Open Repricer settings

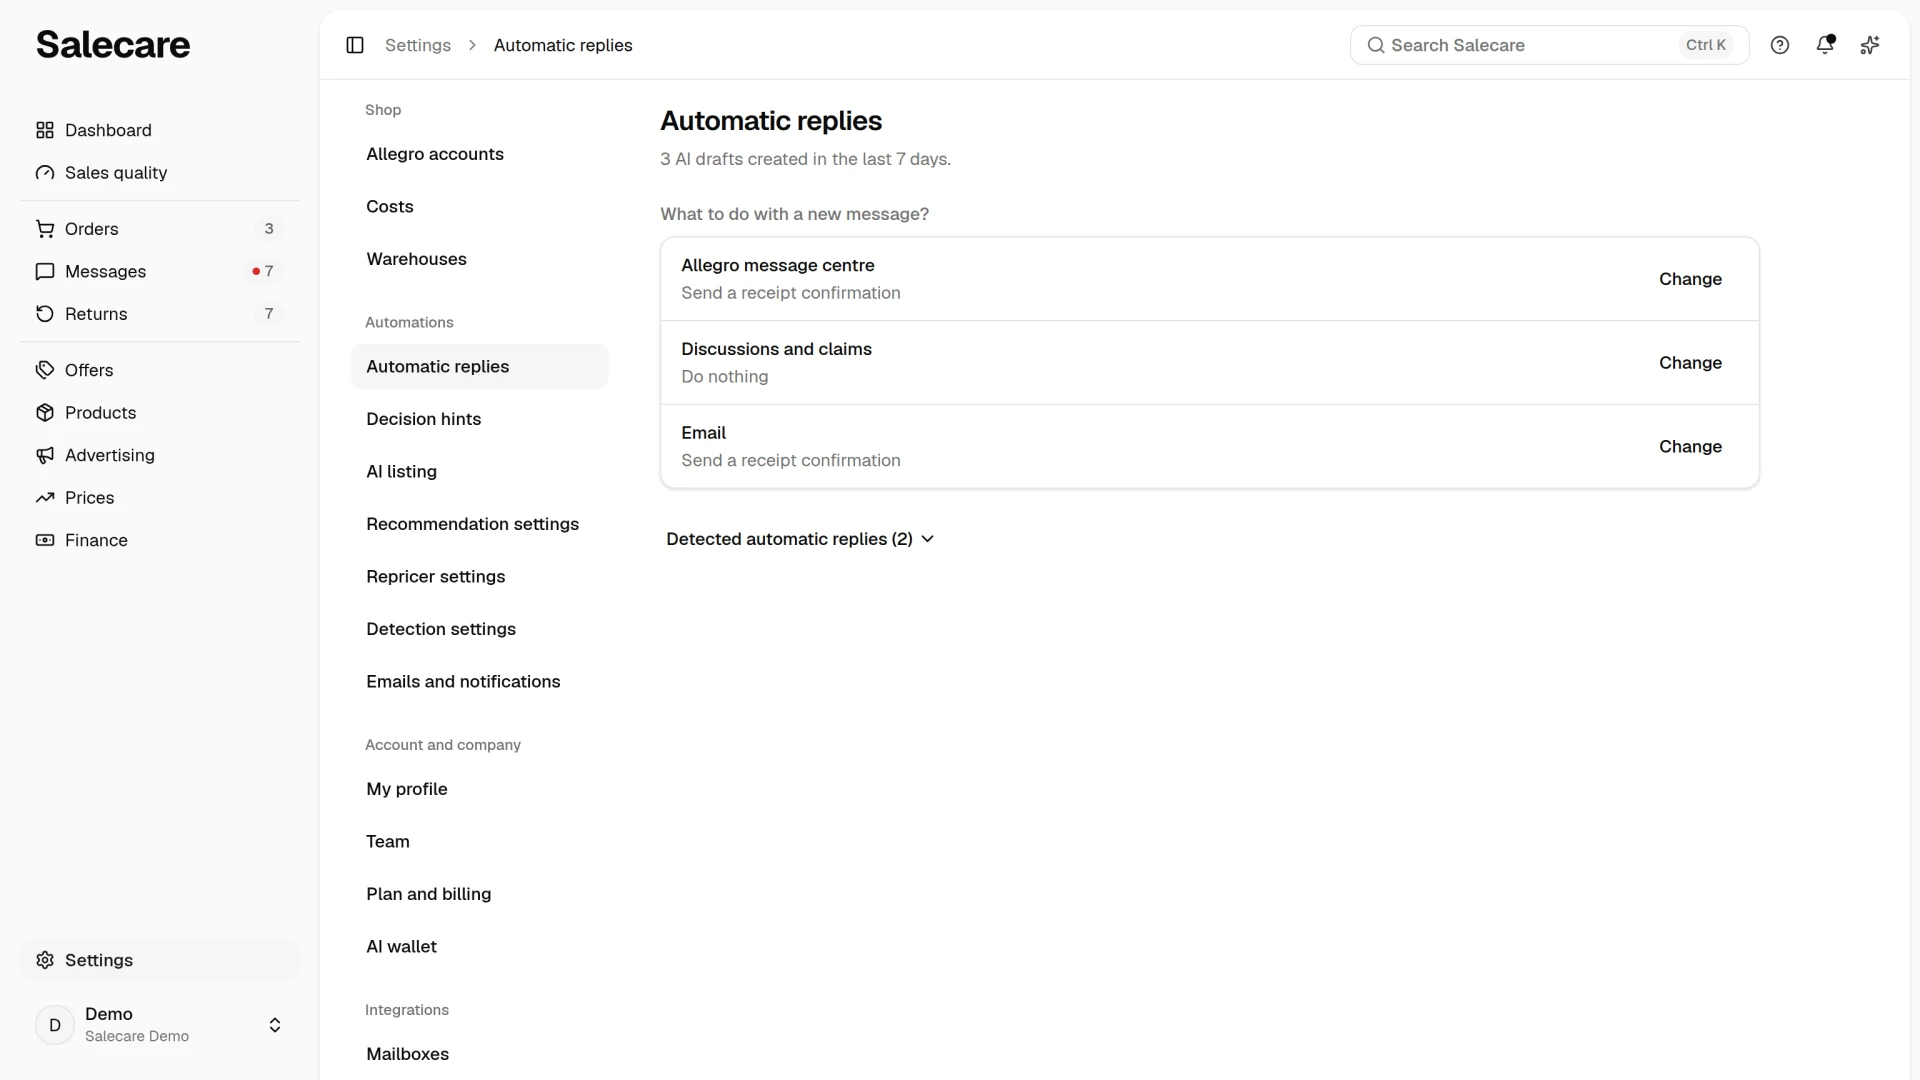click(x=479, y=577)
